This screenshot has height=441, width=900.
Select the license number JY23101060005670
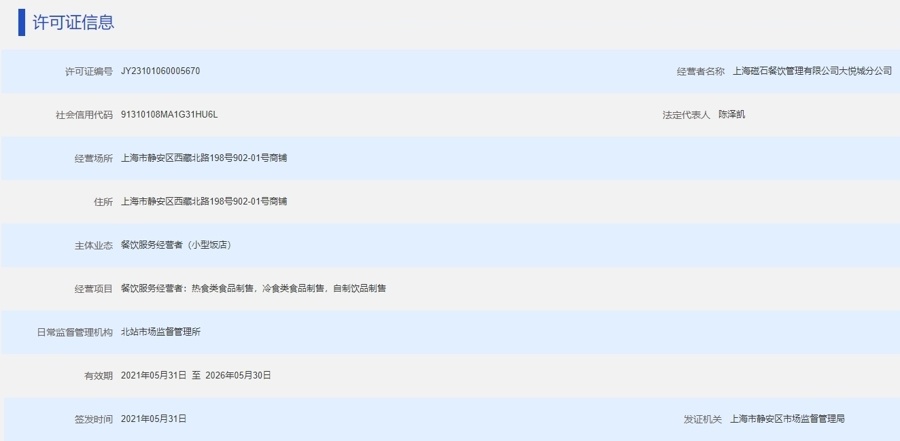click(160, 71)
